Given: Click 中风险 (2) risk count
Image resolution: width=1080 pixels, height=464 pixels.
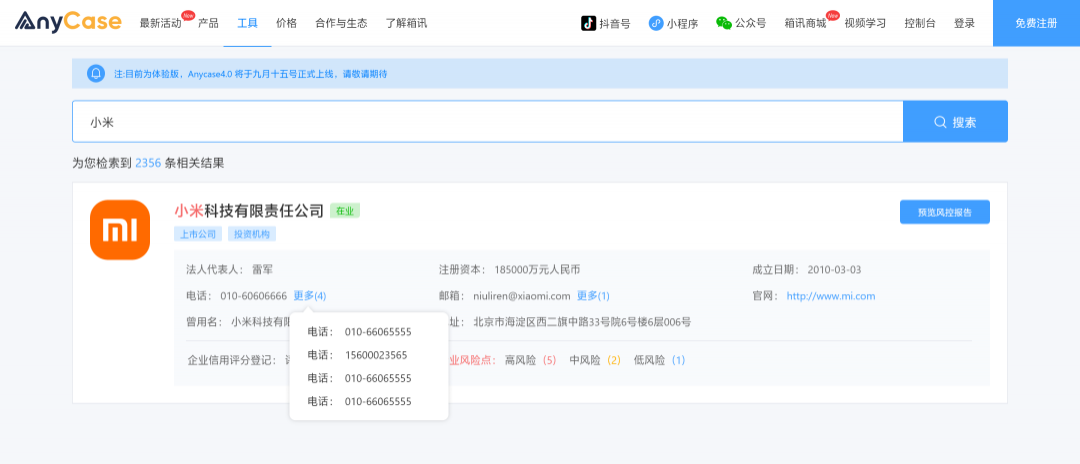Looking at the screenshot, I should (x=595, y=360).
